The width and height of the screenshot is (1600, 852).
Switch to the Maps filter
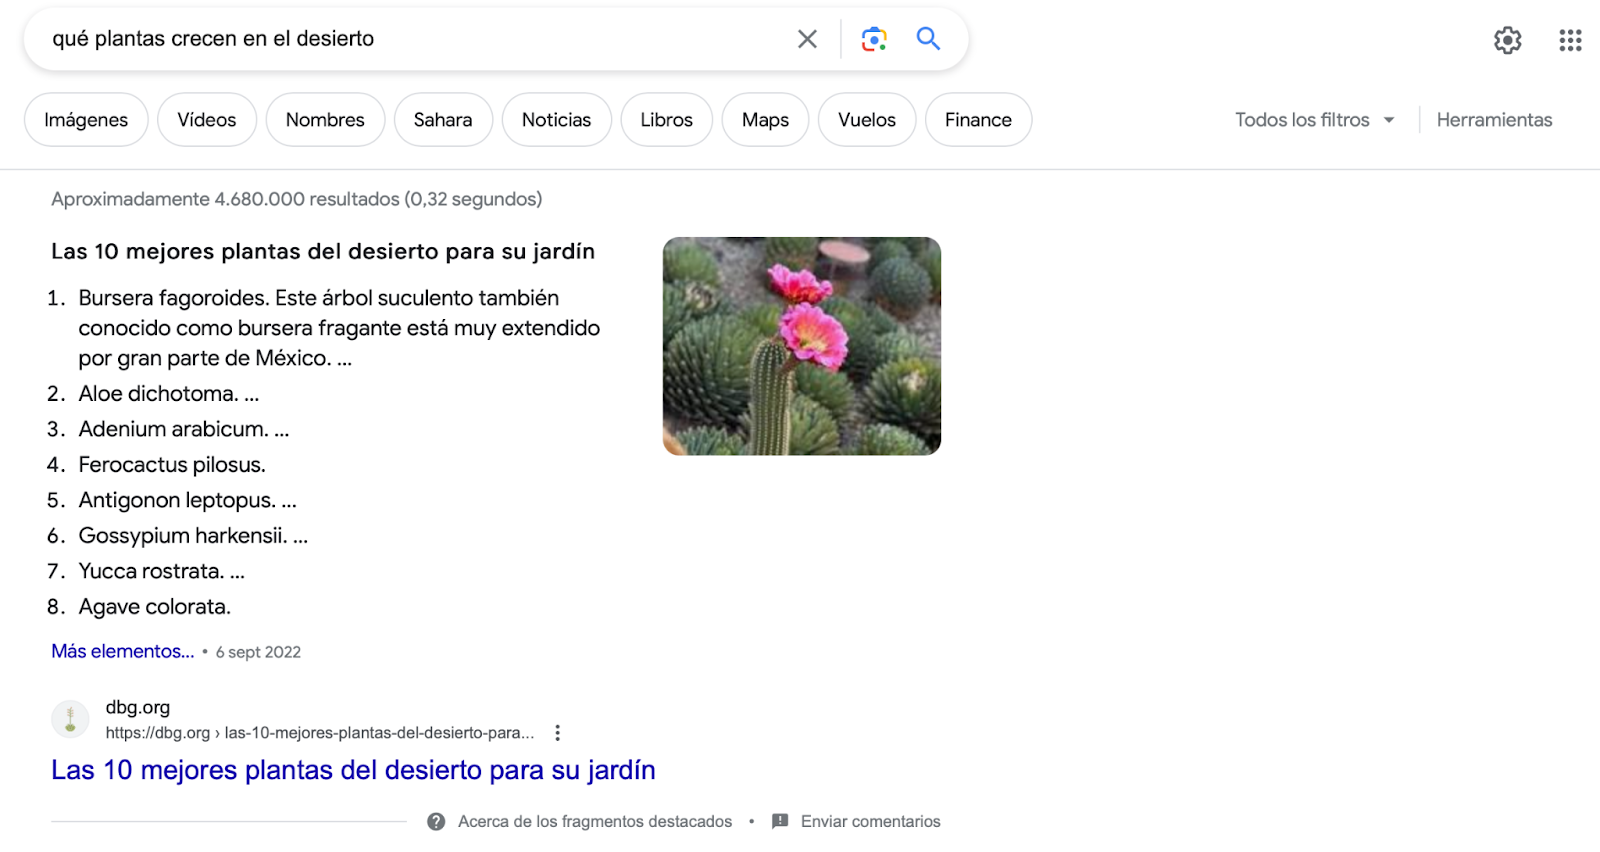pyautogui.click(x=765, y=120)
